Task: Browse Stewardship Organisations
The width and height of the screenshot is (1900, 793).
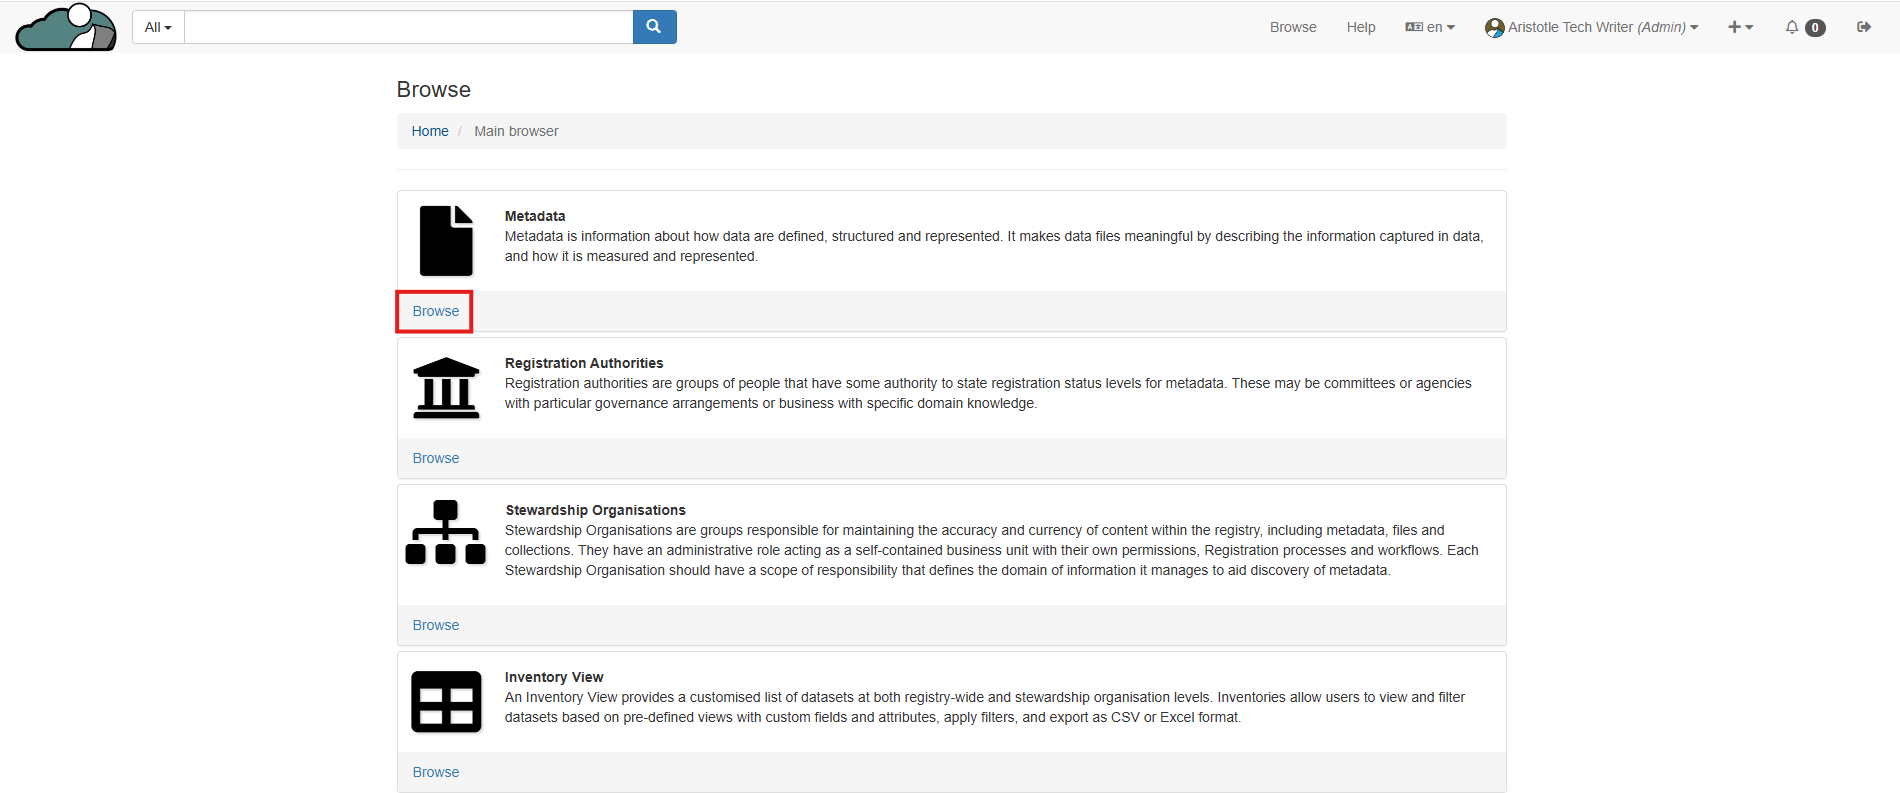Action: (436, 625)
